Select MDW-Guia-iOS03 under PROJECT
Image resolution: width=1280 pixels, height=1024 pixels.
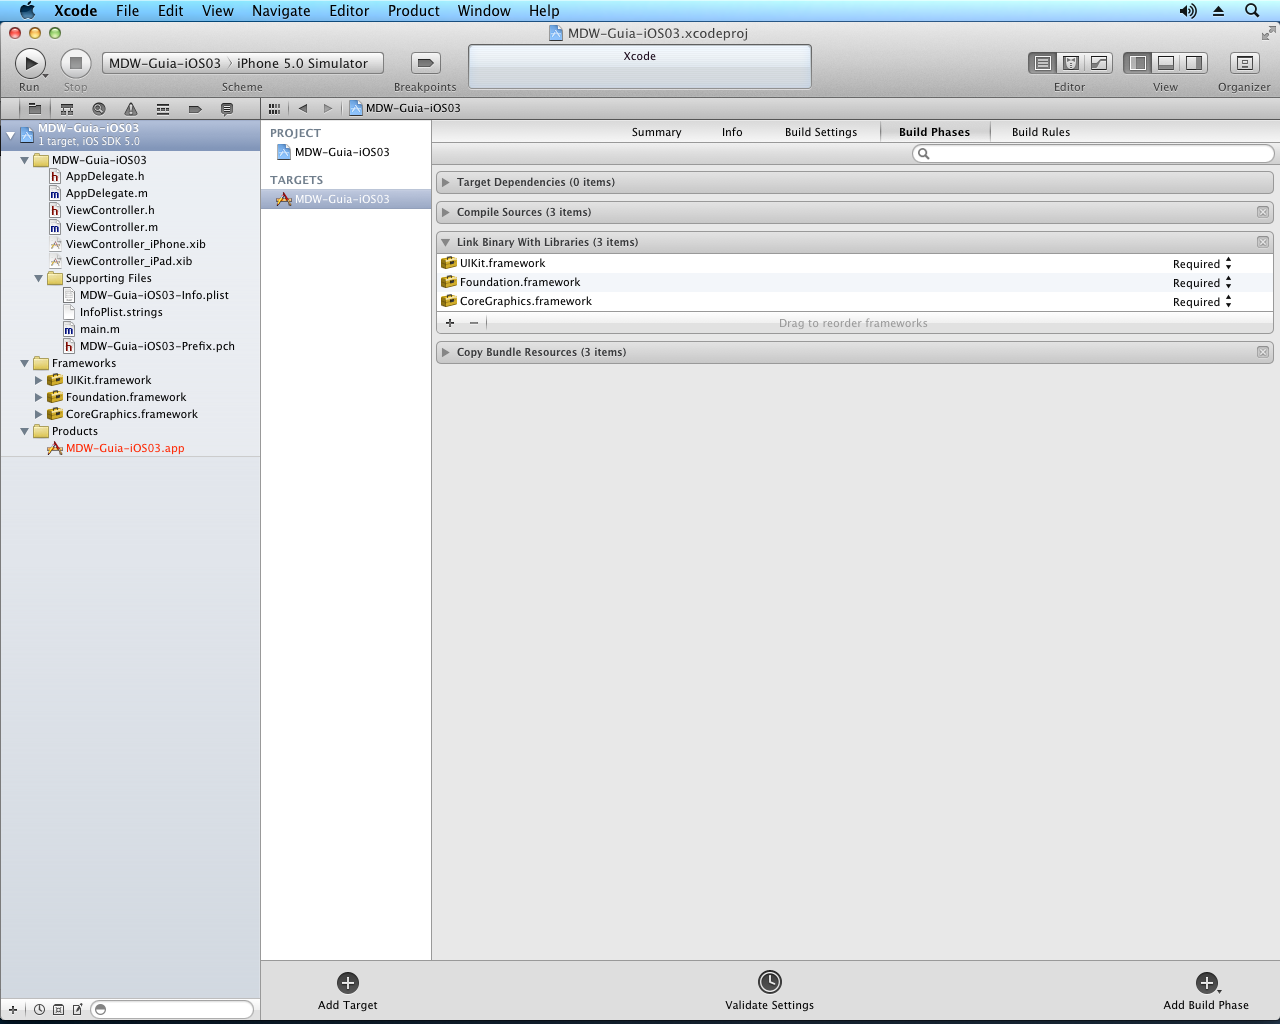(x=342, y=152)
